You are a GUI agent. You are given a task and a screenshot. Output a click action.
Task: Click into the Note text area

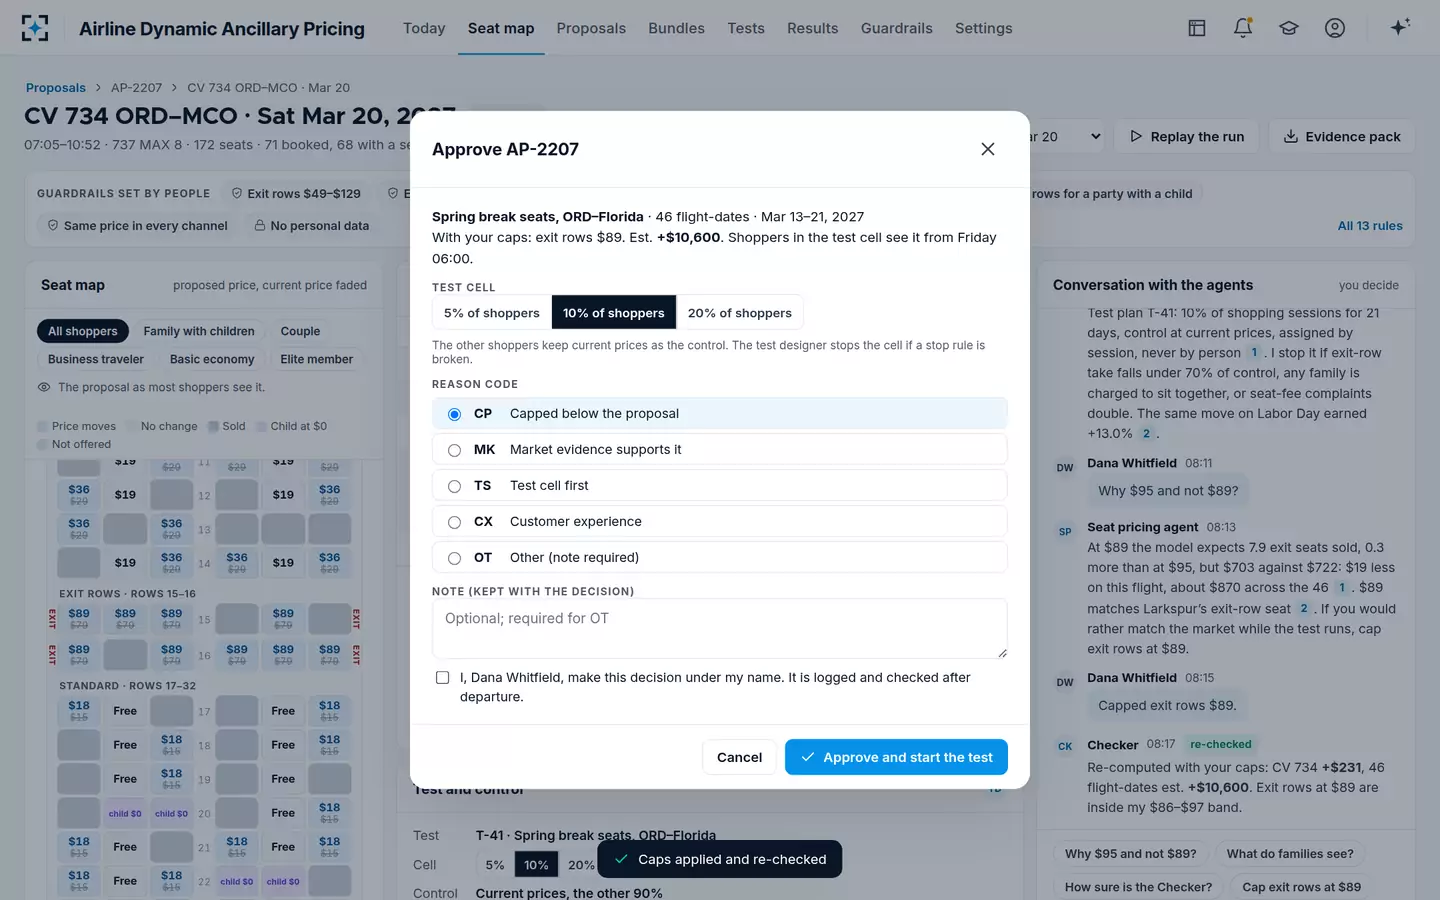[720, 628]
